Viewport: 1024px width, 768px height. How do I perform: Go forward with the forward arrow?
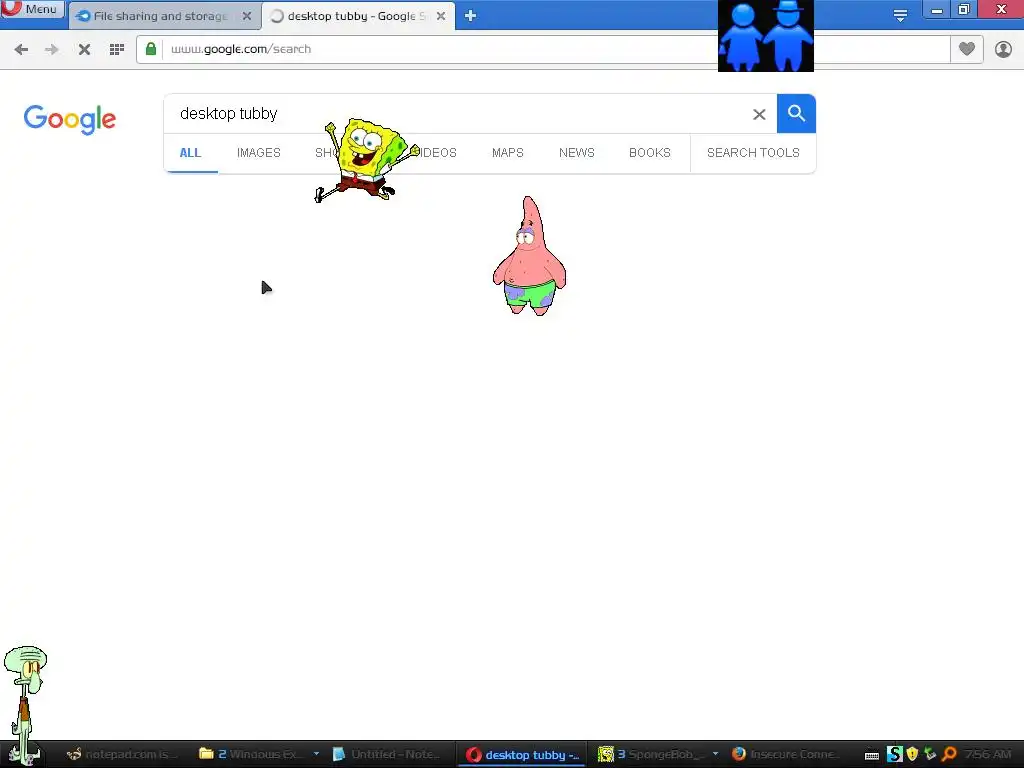pyautogui.click(x=51, y=49)
